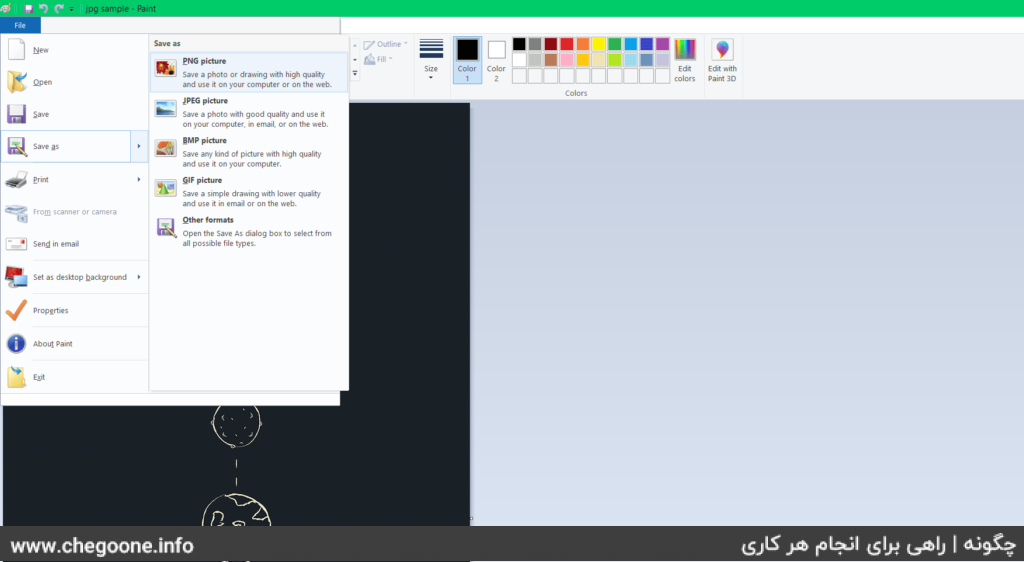Image resolution: width=1024 pixels, height=562 pixels.
Task: Pick the turquoise blue color swatch
Action: [631, 44]
